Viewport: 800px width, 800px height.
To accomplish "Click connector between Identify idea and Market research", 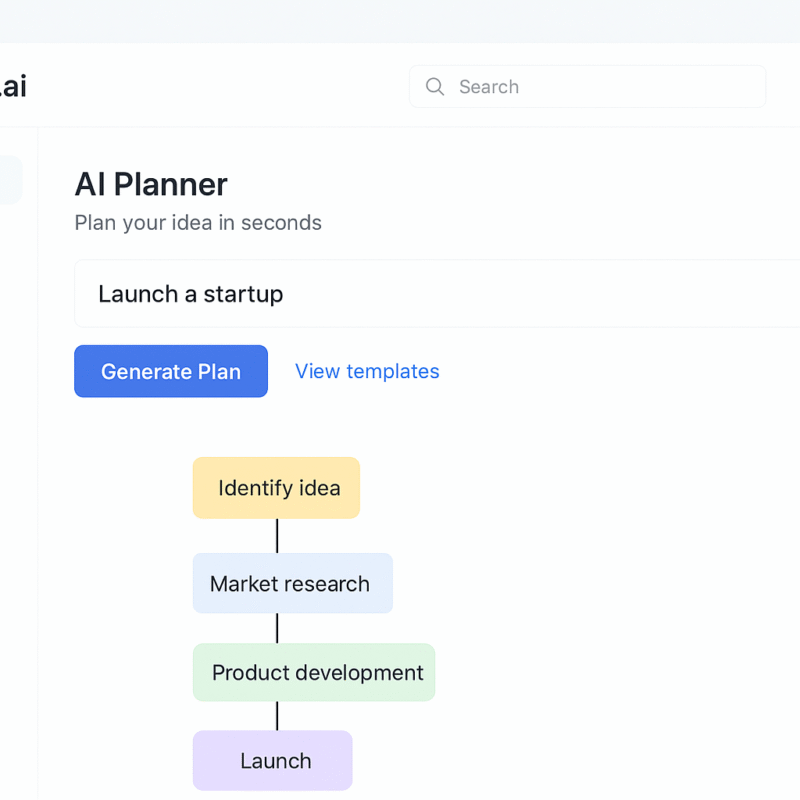I will 277,536.
